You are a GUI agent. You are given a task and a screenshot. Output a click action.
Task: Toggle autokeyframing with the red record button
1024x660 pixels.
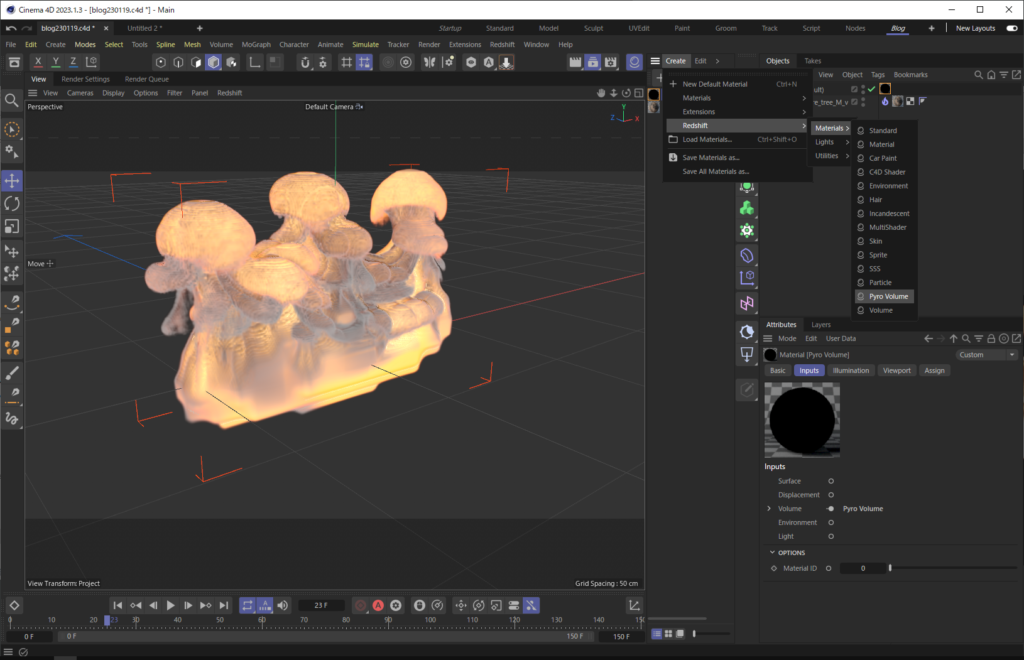pos(379,605)
